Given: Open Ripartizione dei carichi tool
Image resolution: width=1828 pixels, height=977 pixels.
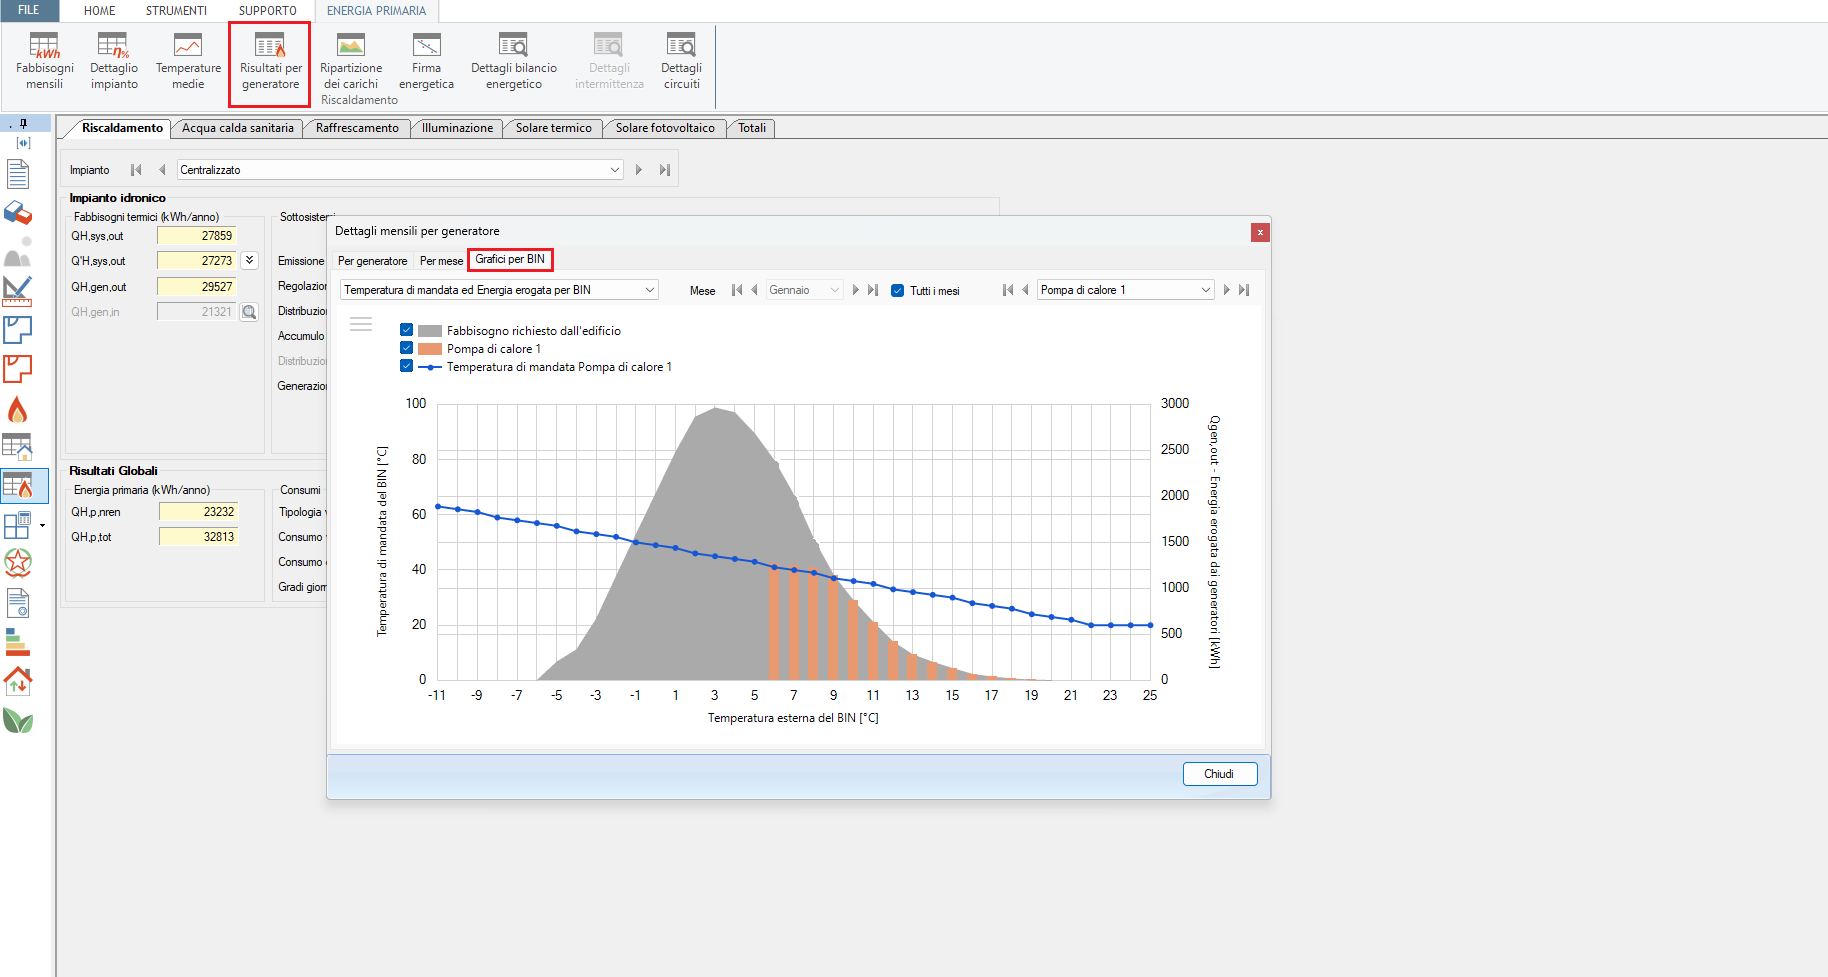Looking at the screenshot, I should click(x=351, y=61).
